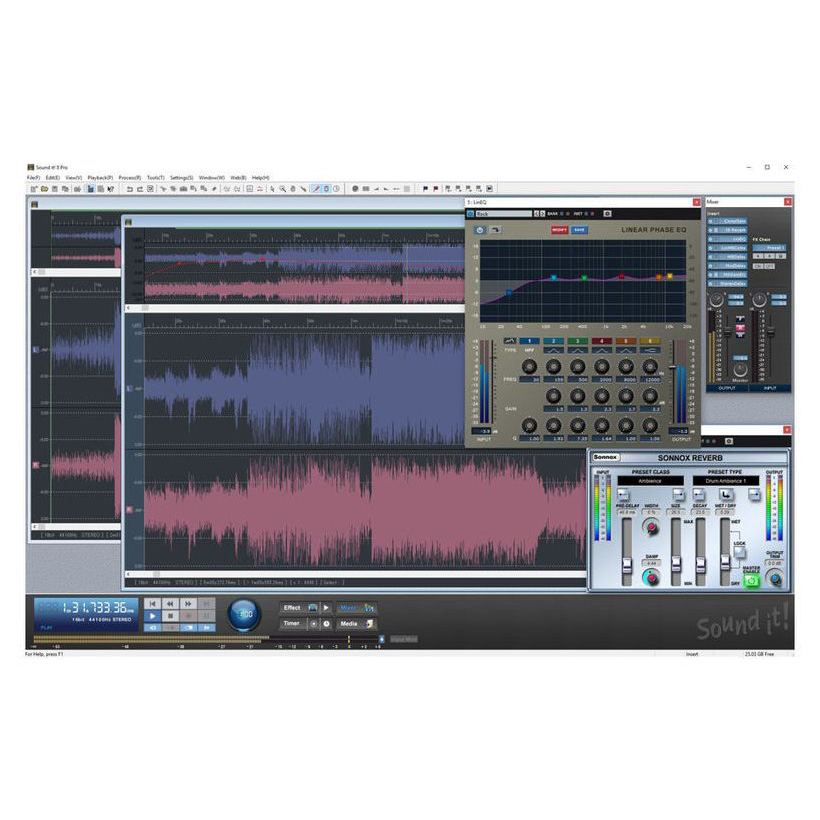Click the Stop transport button
The width and height of the screenshot is (820, 820).
[x=170, y=616]
